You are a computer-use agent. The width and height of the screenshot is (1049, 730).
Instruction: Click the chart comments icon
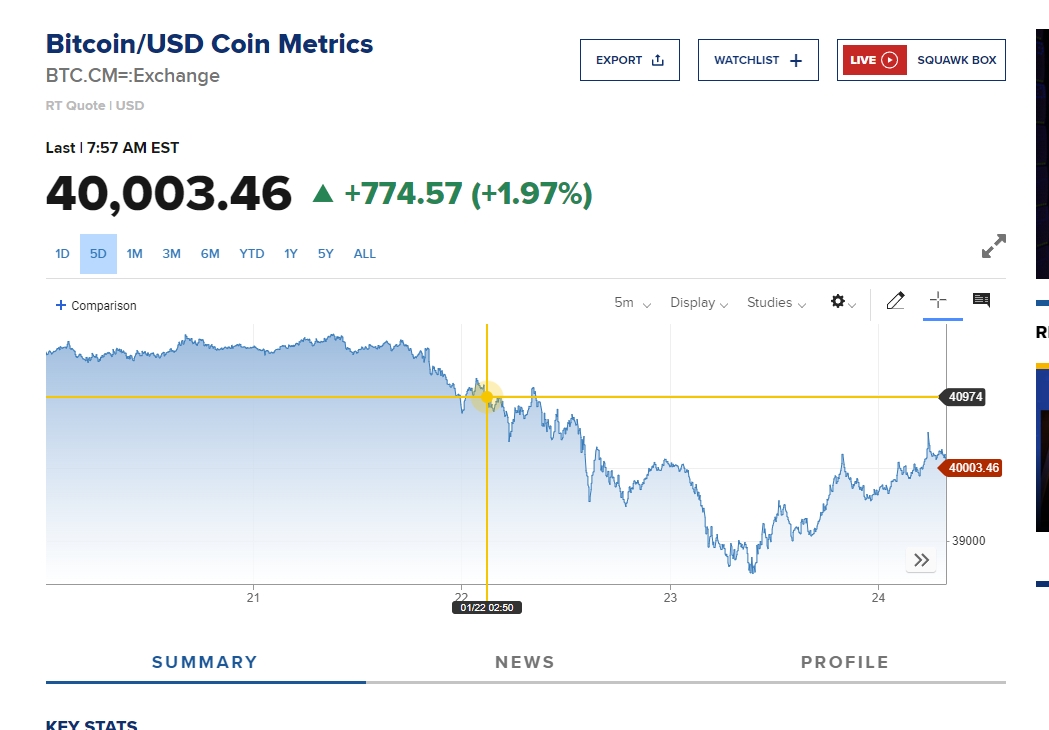981,300
